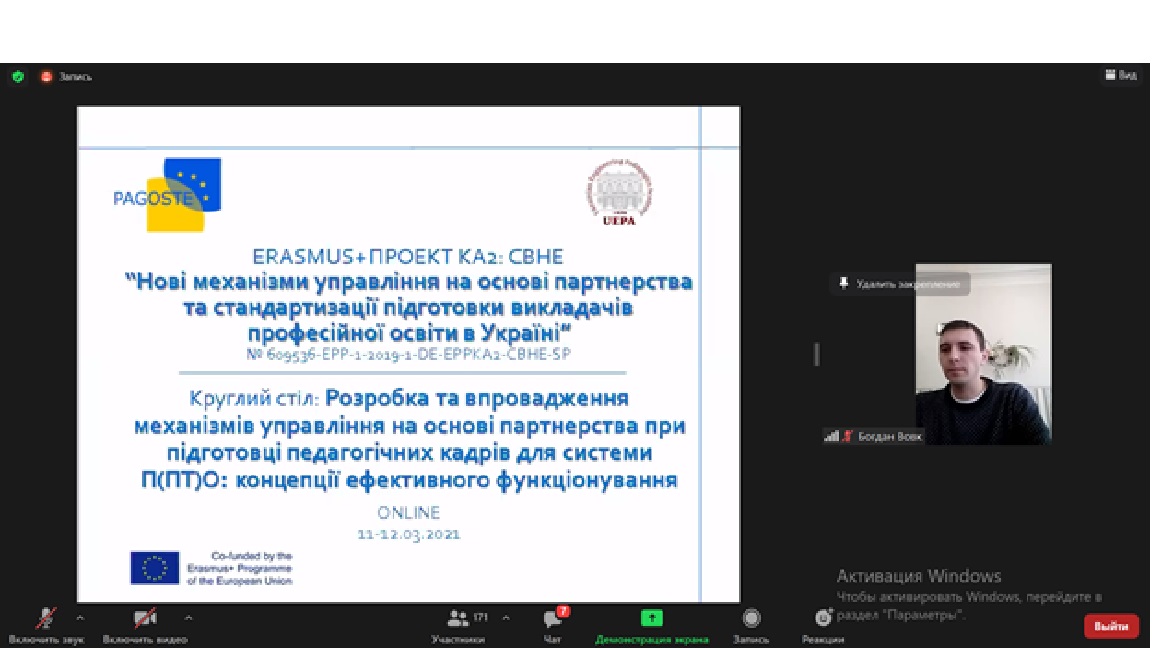Expand video options arrow beside camera
Viewport: 1152px width, 648px height.
click(x=188, y=618)
